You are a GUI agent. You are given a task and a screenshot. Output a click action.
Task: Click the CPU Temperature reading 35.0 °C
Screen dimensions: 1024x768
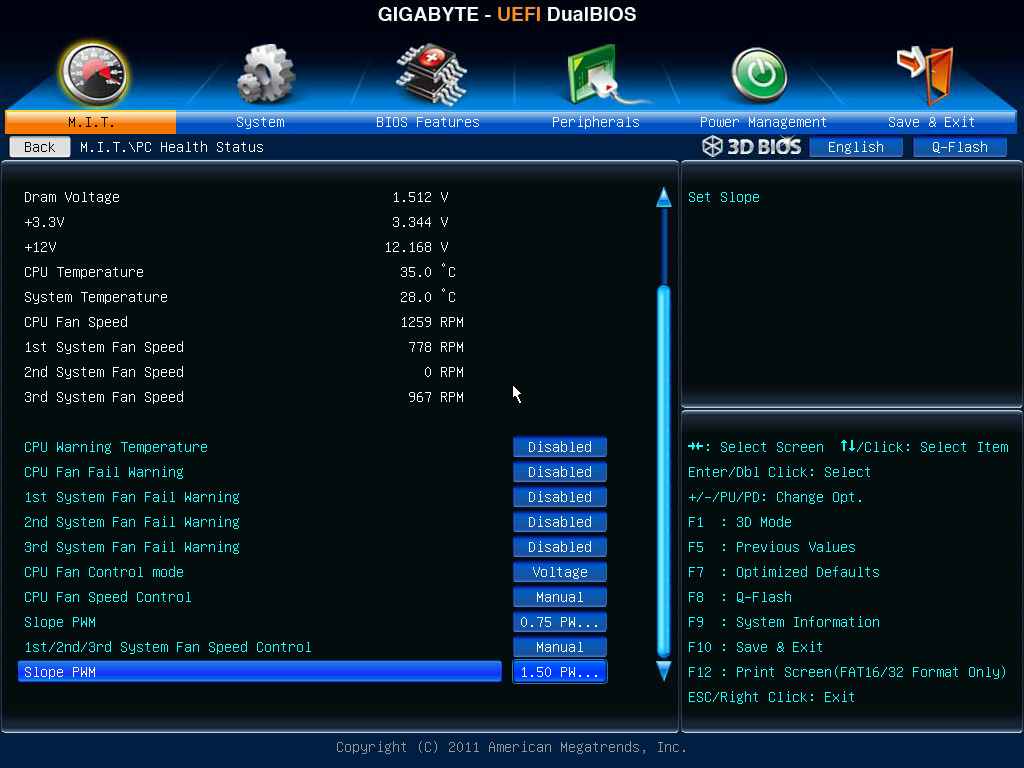point(428,272)
